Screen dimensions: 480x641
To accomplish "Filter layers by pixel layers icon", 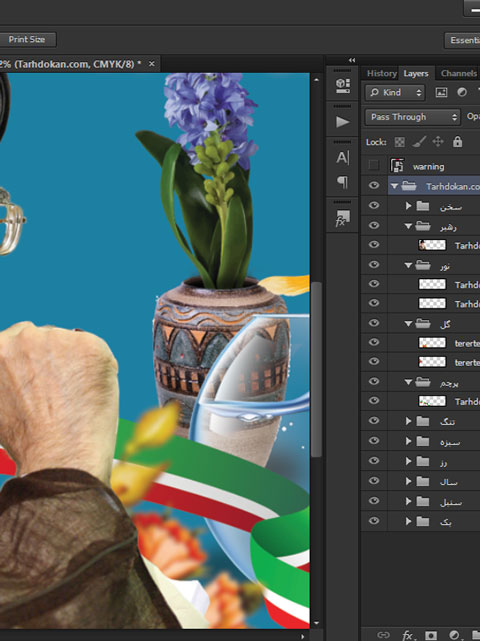I will [x=441, y=92].
